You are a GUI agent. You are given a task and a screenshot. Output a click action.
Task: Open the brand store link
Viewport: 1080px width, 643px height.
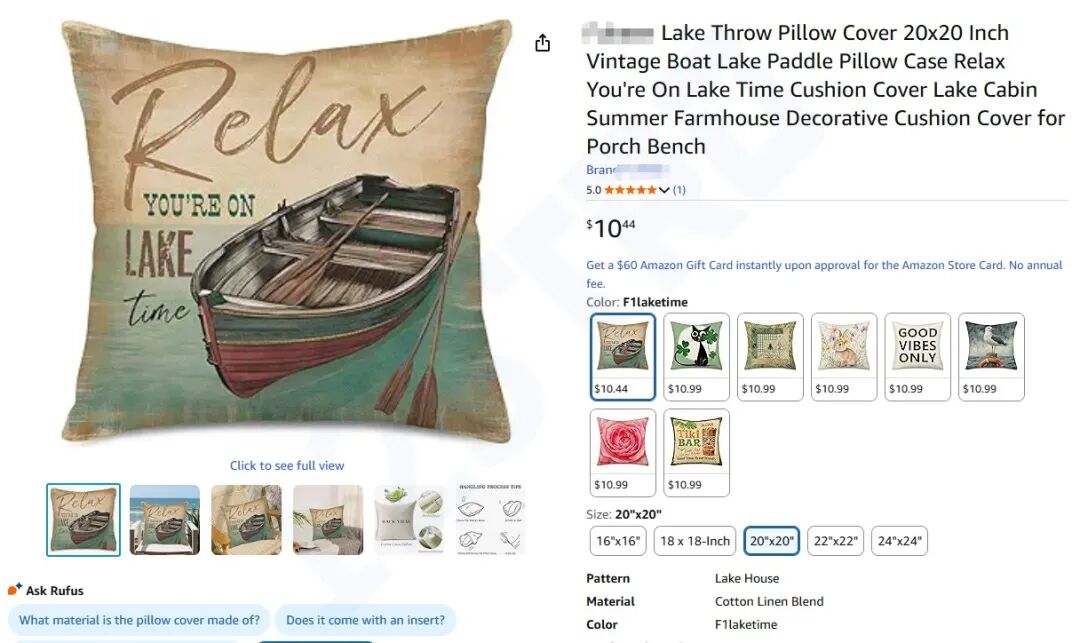coord(626,170)
